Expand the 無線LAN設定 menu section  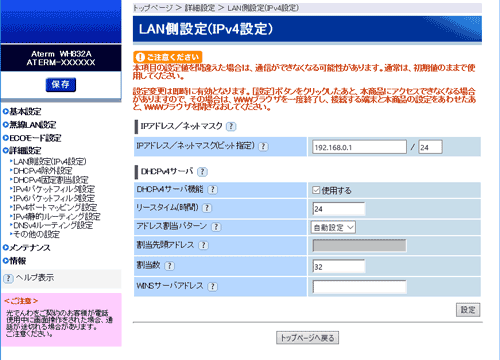pos(29,125)
